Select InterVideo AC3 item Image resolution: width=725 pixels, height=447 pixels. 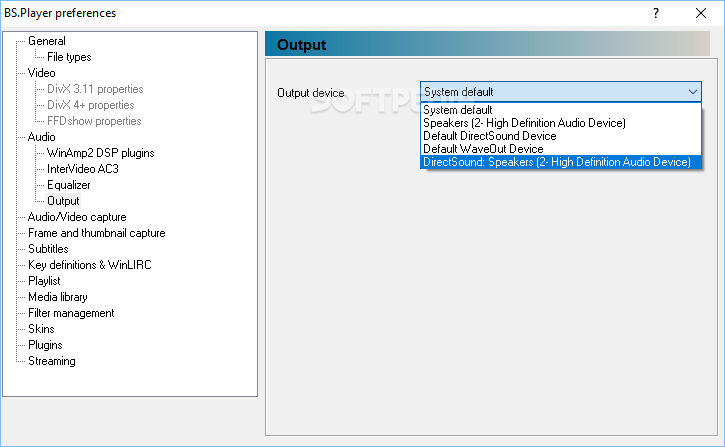[x=83, y=169]
